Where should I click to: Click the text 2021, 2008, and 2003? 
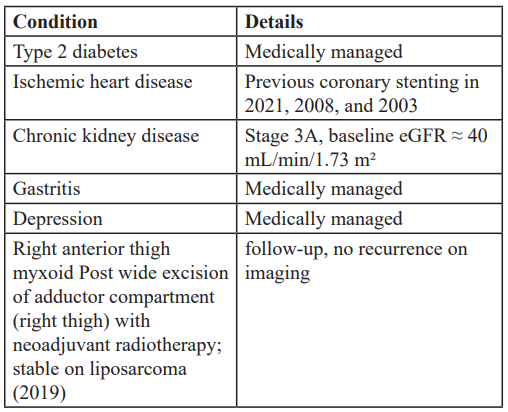tap(331, 106)
